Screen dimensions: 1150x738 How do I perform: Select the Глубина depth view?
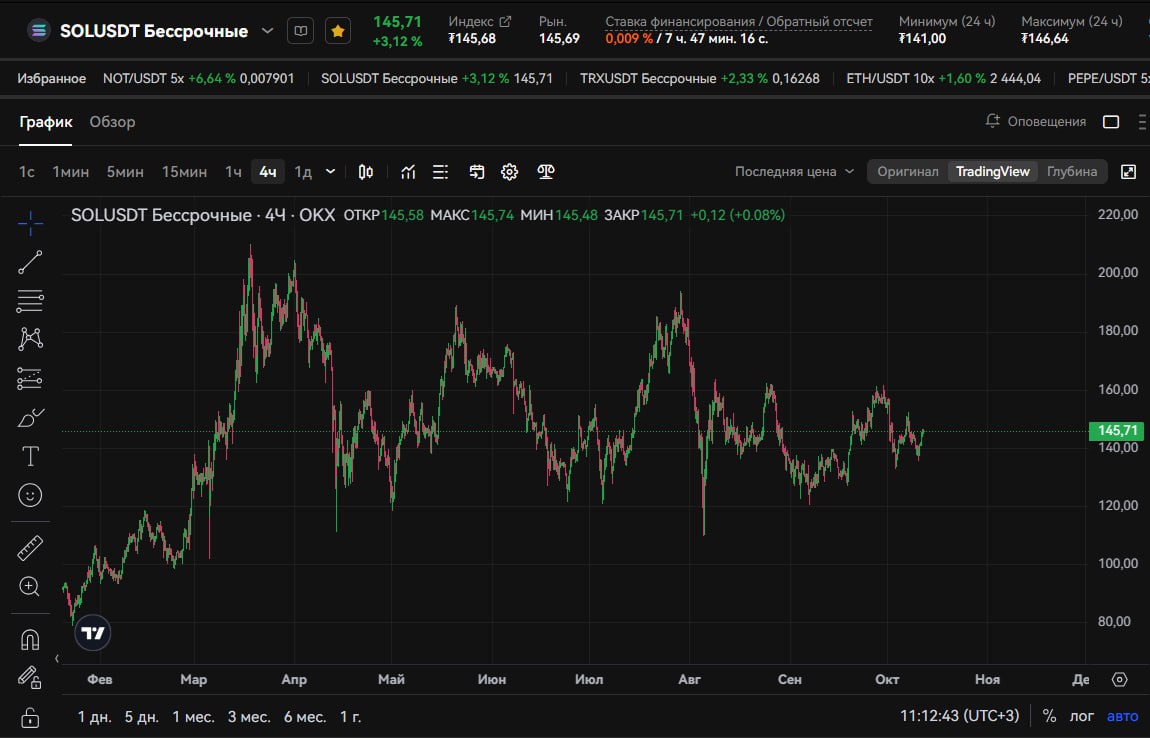1072,172
